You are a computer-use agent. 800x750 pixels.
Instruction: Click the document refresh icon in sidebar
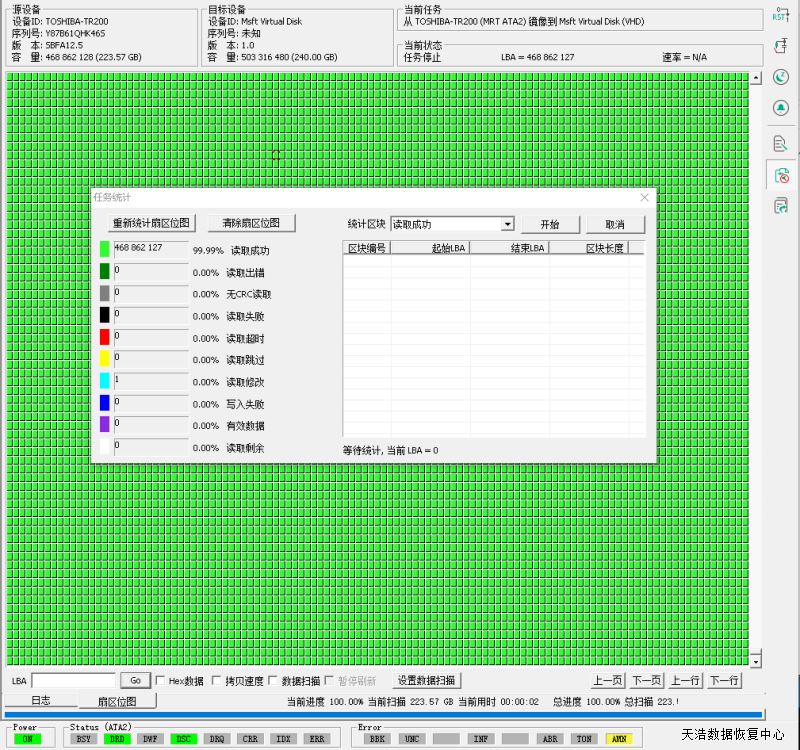tap(781, 206)
